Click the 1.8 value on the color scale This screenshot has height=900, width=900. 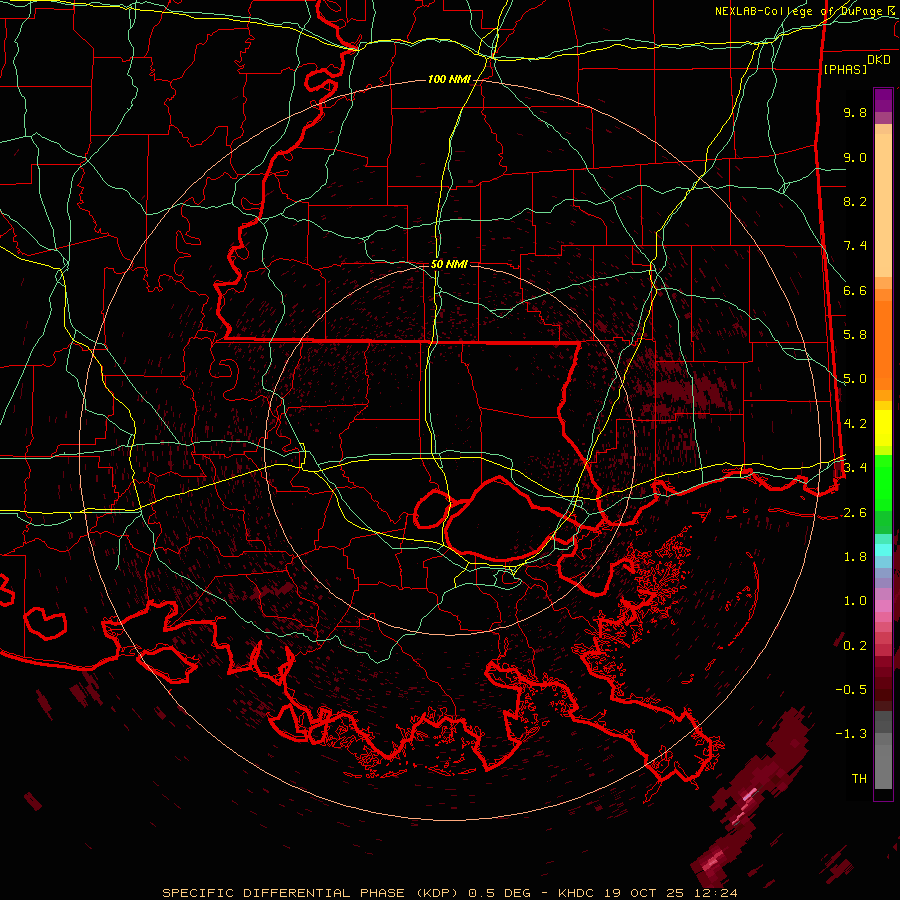click(855, 557)
